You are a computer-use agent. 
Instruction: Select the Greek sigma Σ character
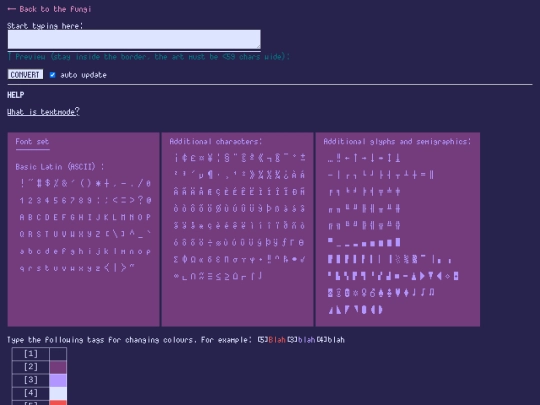click(176, 259)
